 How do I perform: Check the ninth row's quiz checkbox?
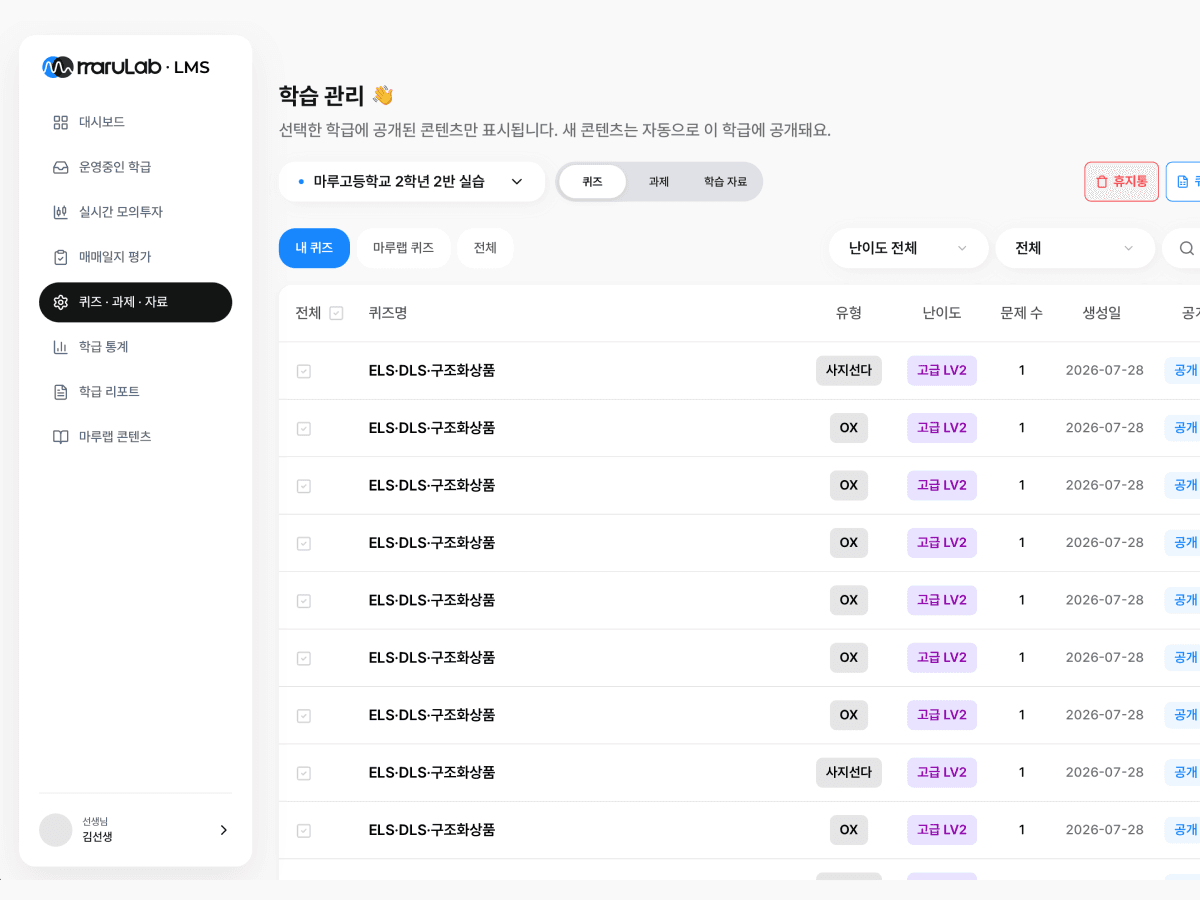pyautogui.click(x=304, y=831)
